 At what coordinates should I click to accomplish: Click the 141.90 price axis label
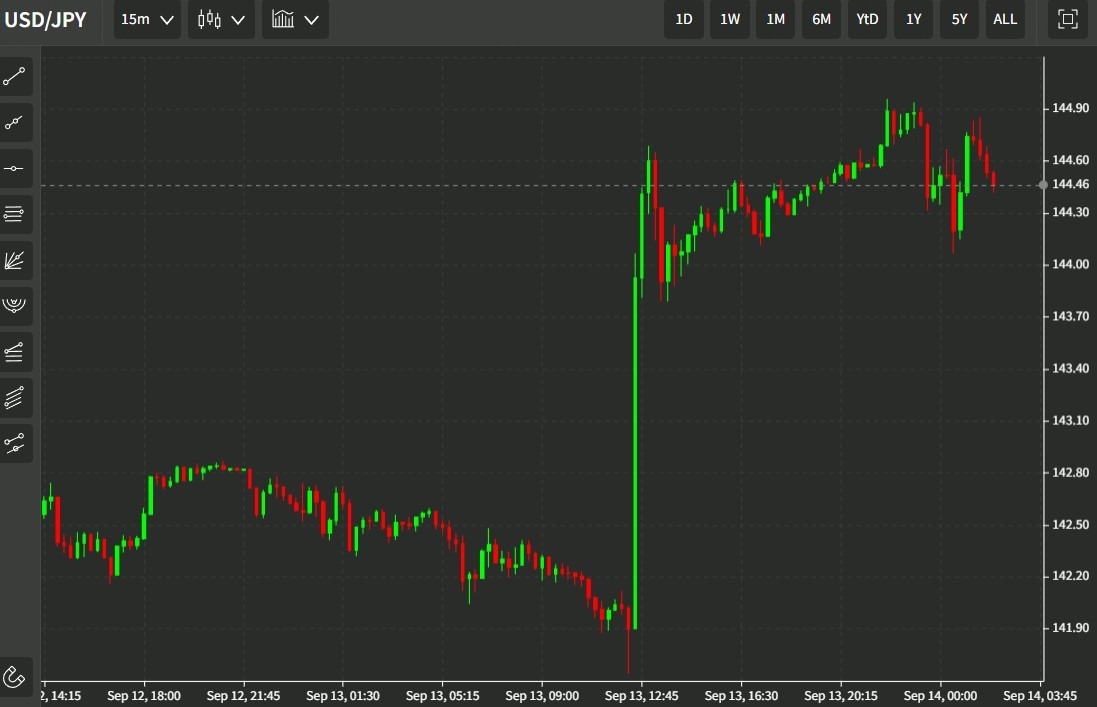[1070, 627]
